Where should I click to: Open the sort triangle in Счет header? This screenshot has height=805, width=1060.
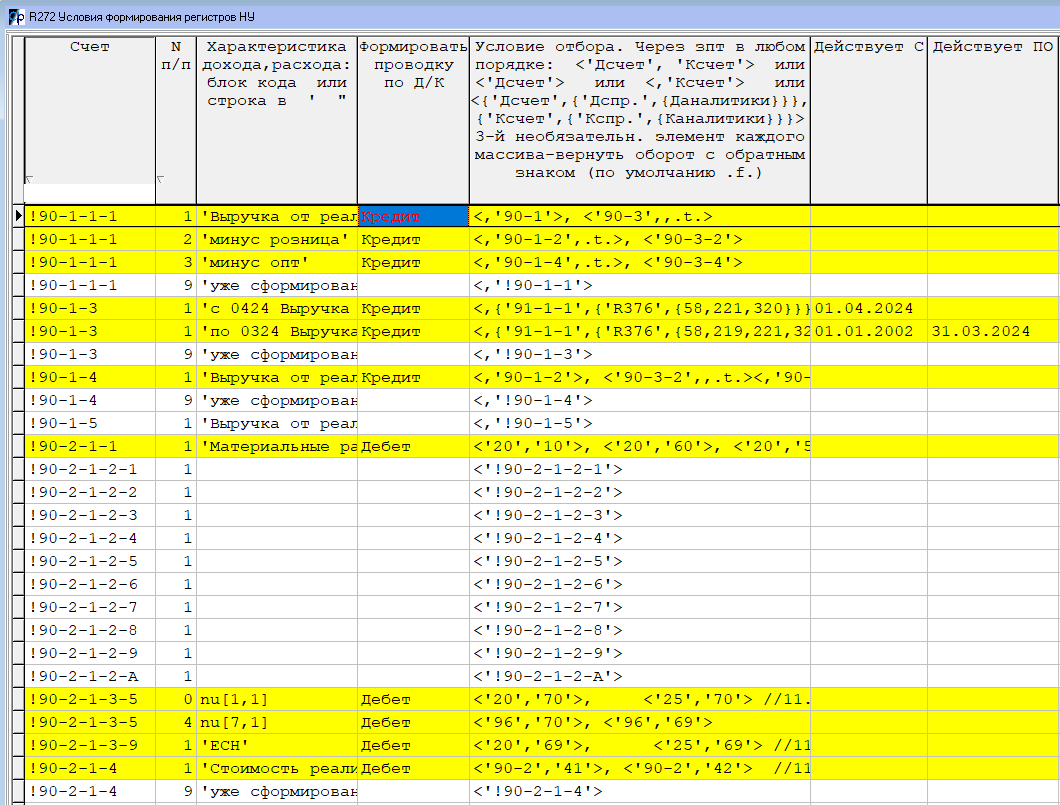point(29,180)
